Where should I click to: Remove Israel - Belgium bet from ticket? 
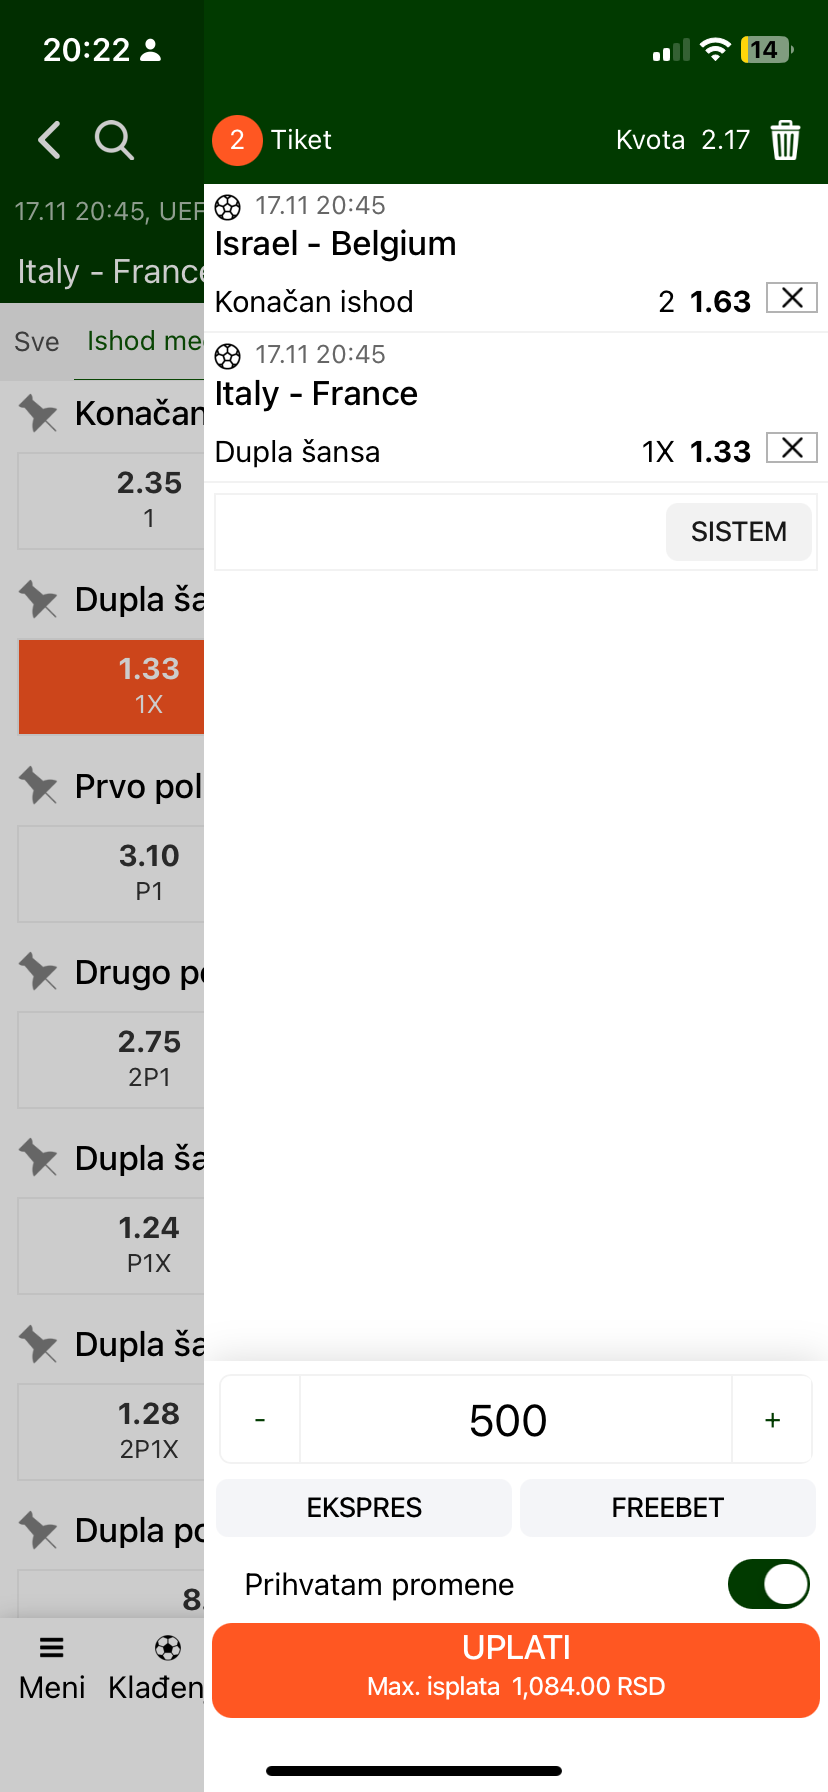point(792,298)
